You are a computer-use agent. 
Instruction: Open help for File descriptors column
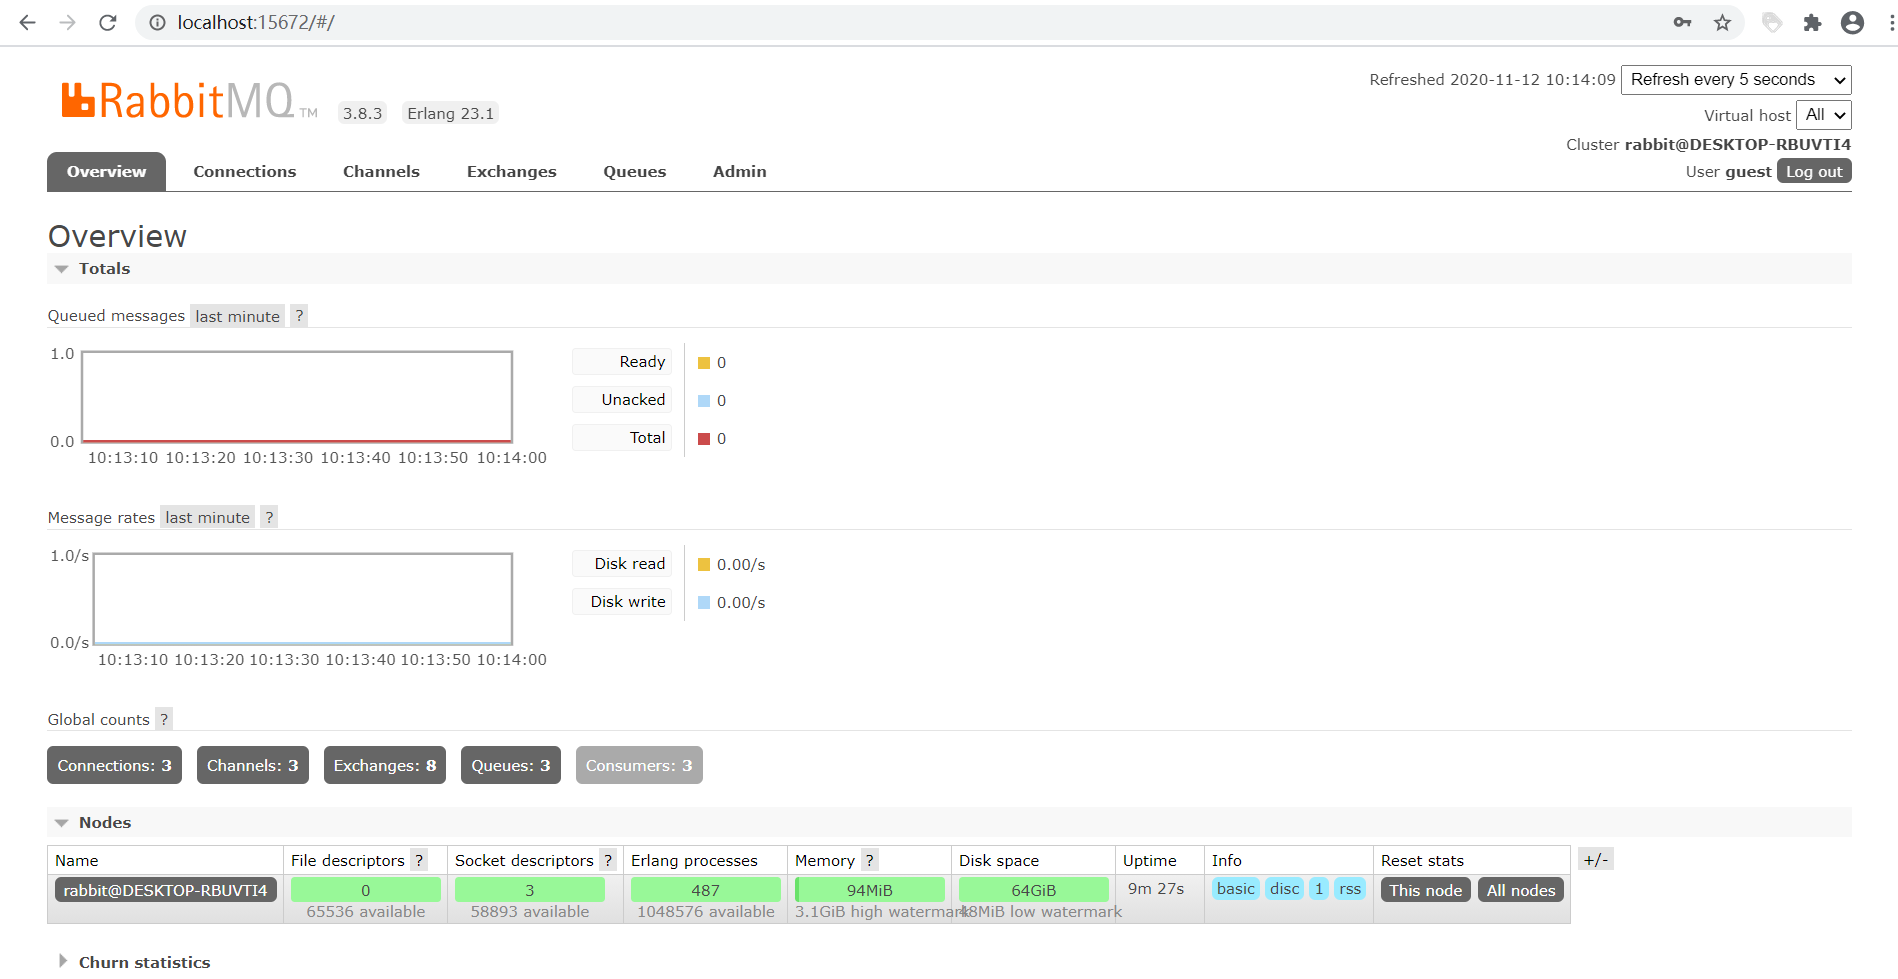pos(420,860)
